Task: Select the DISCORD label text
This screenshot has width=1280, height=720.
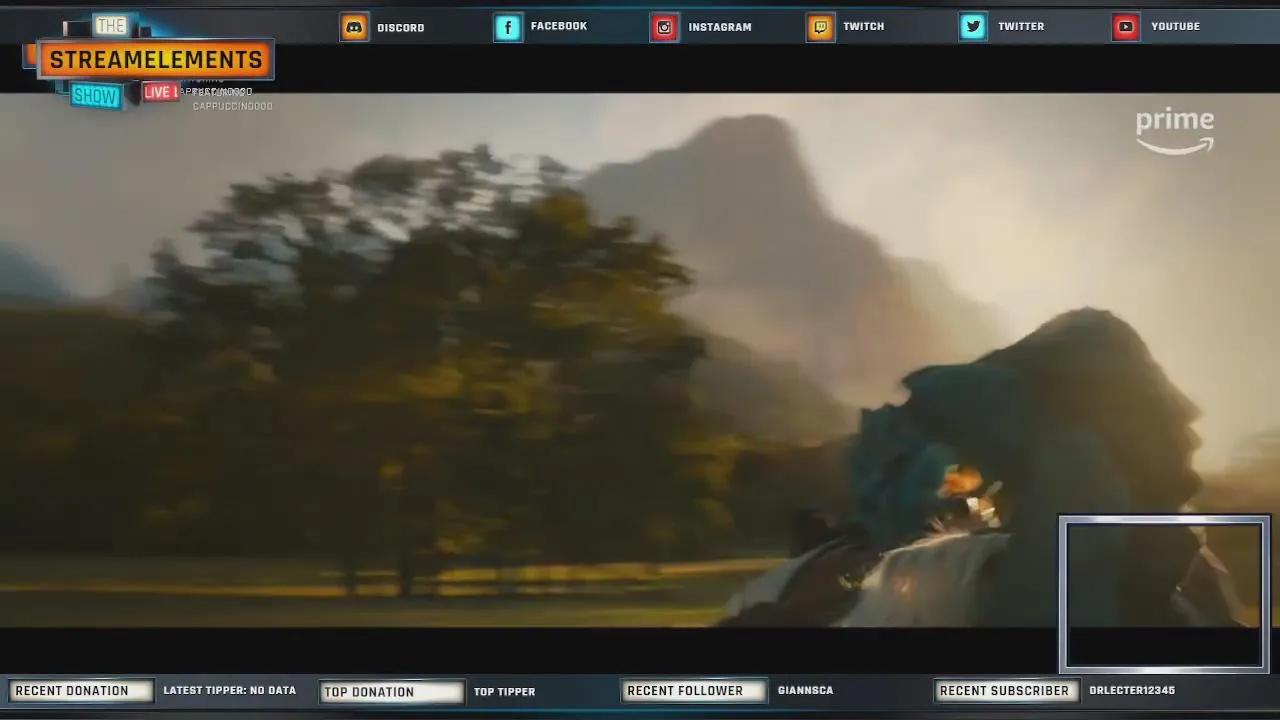Action: [x=401, y=28]
